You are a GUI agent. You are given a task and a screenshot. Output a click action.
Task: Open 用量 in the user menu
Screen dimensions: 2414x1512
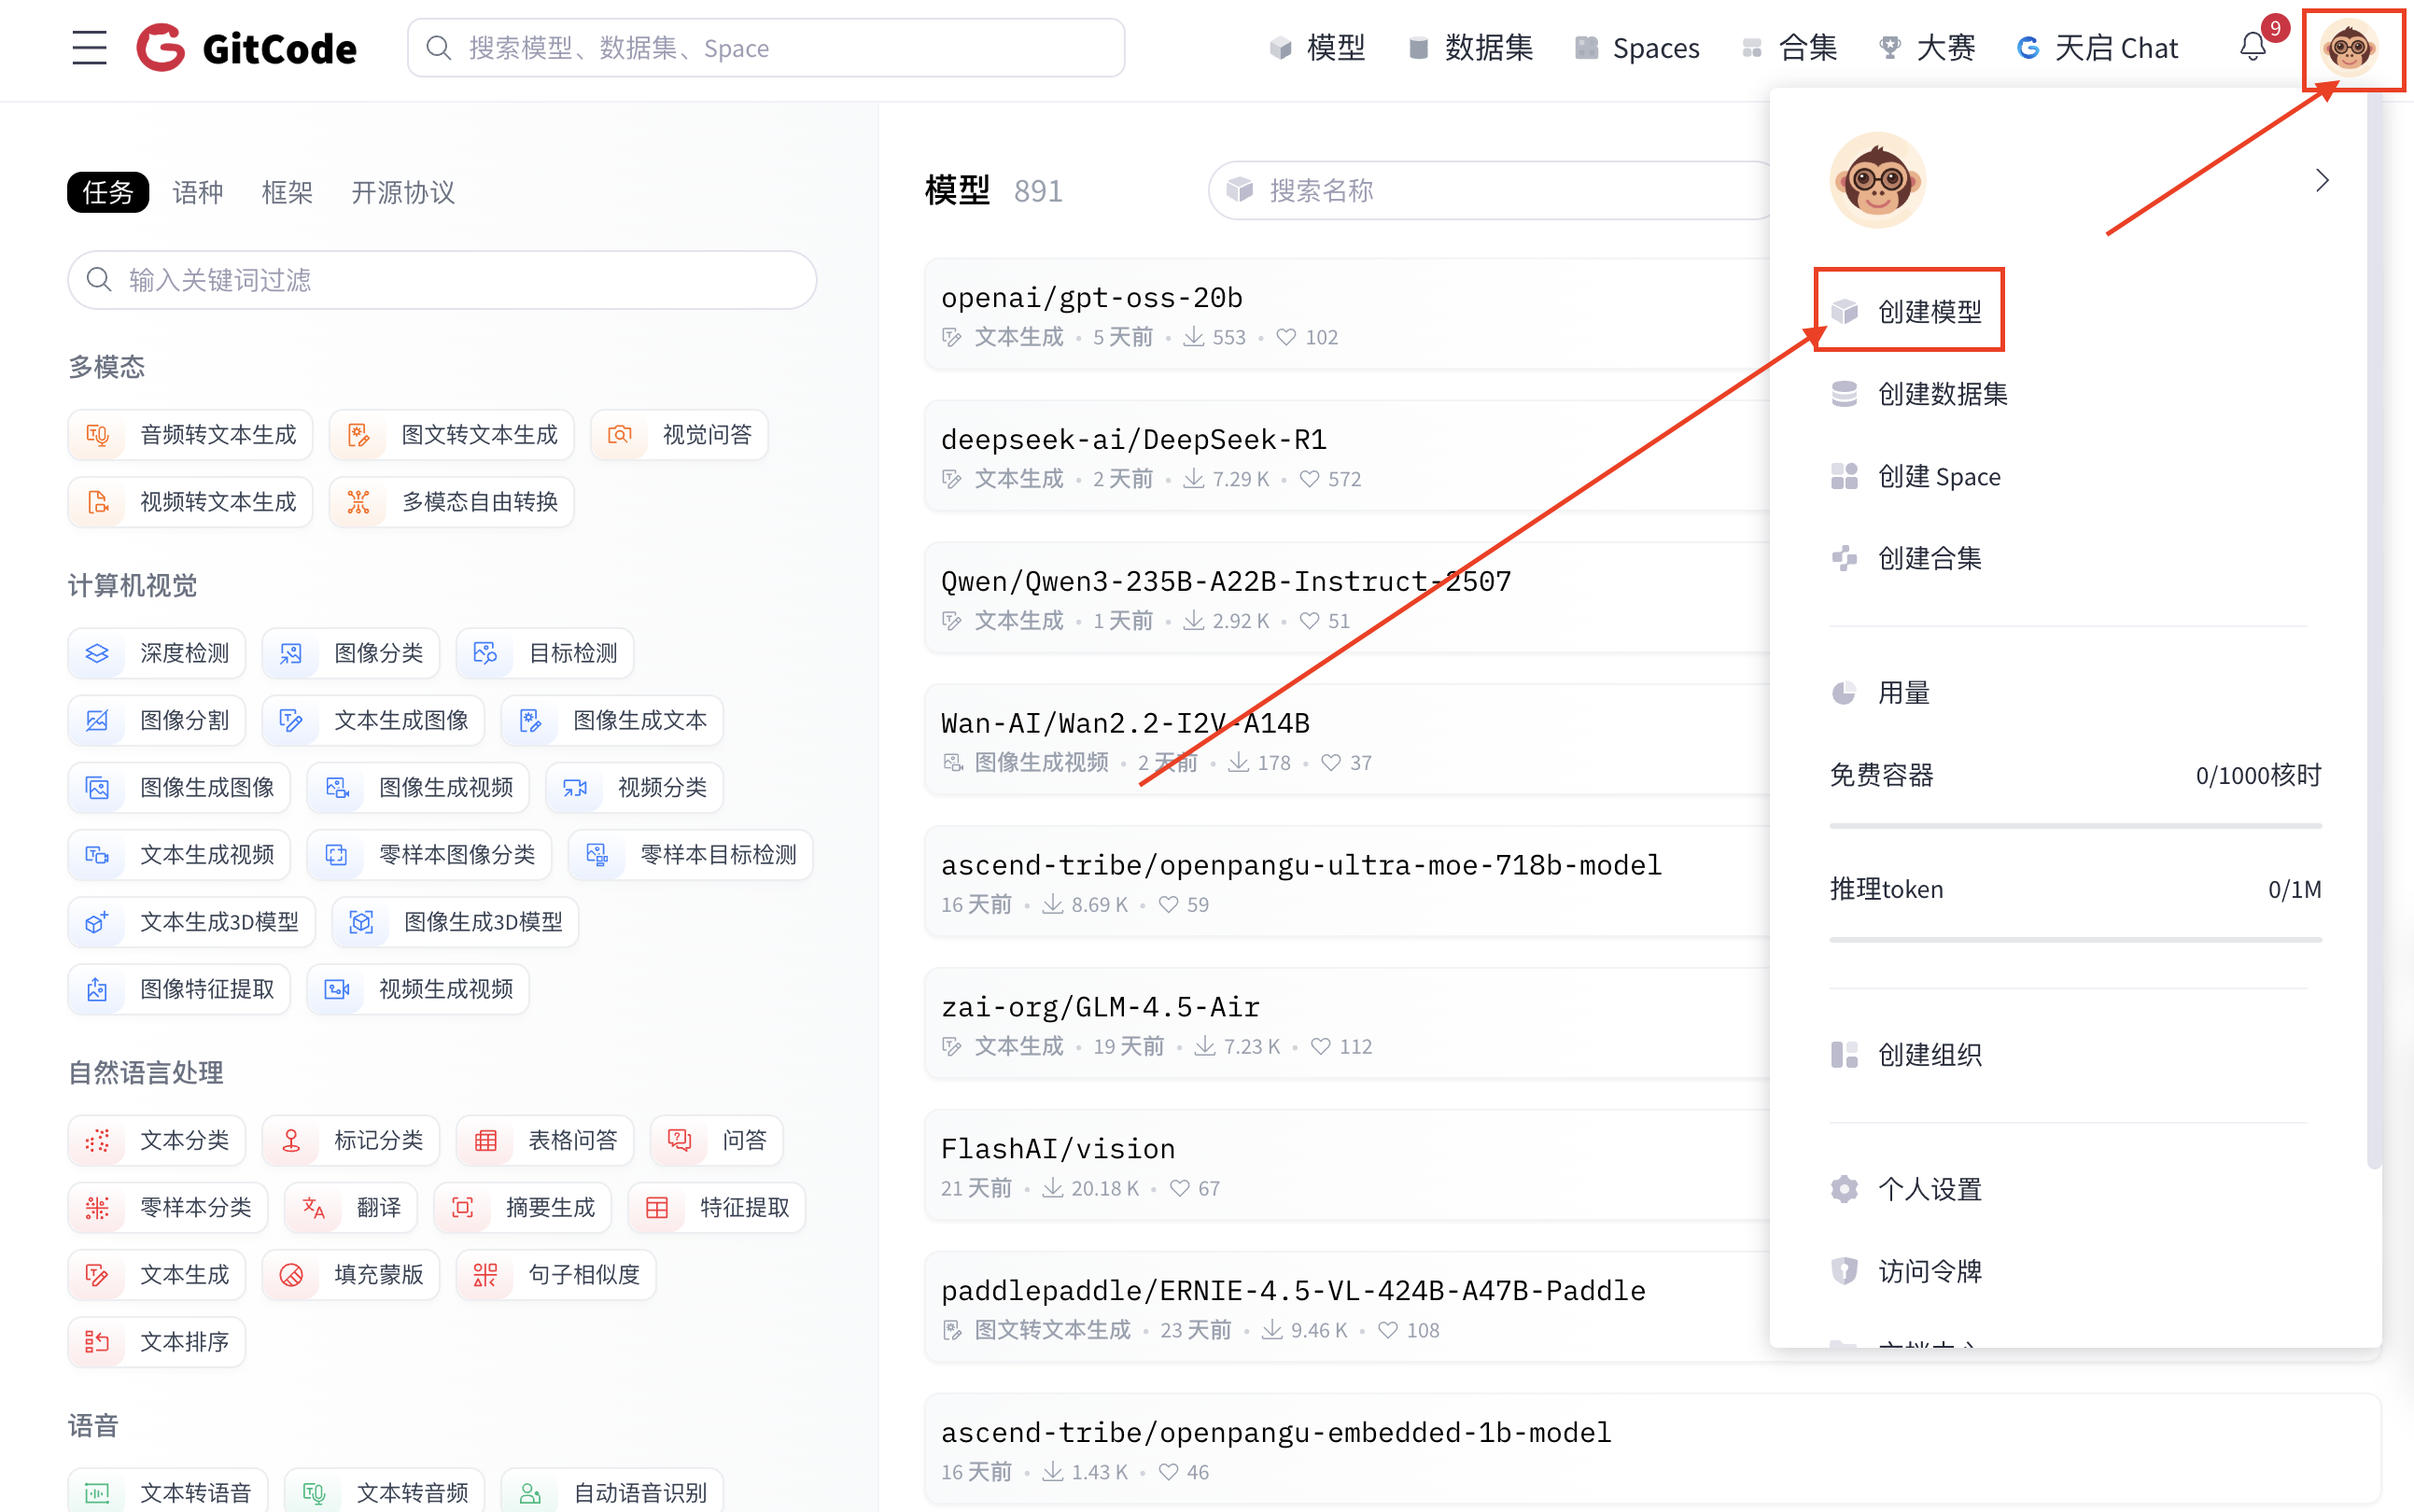click(x=1880, y=692)
